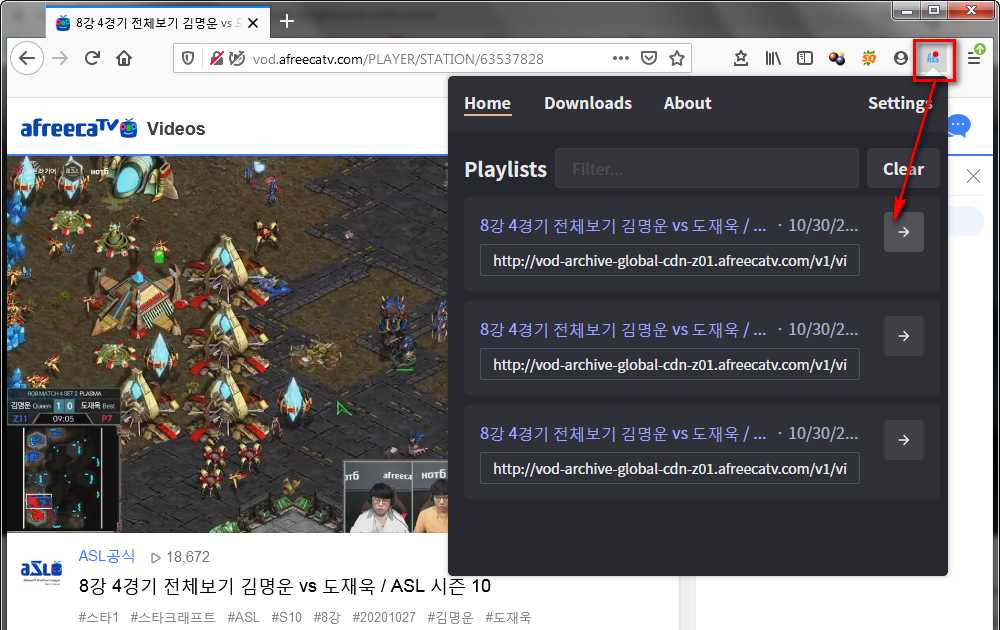The image size is (1000, 630).
Task: Click the StarCraft video player
Action: pyautogui.click(x=228, y=344)
